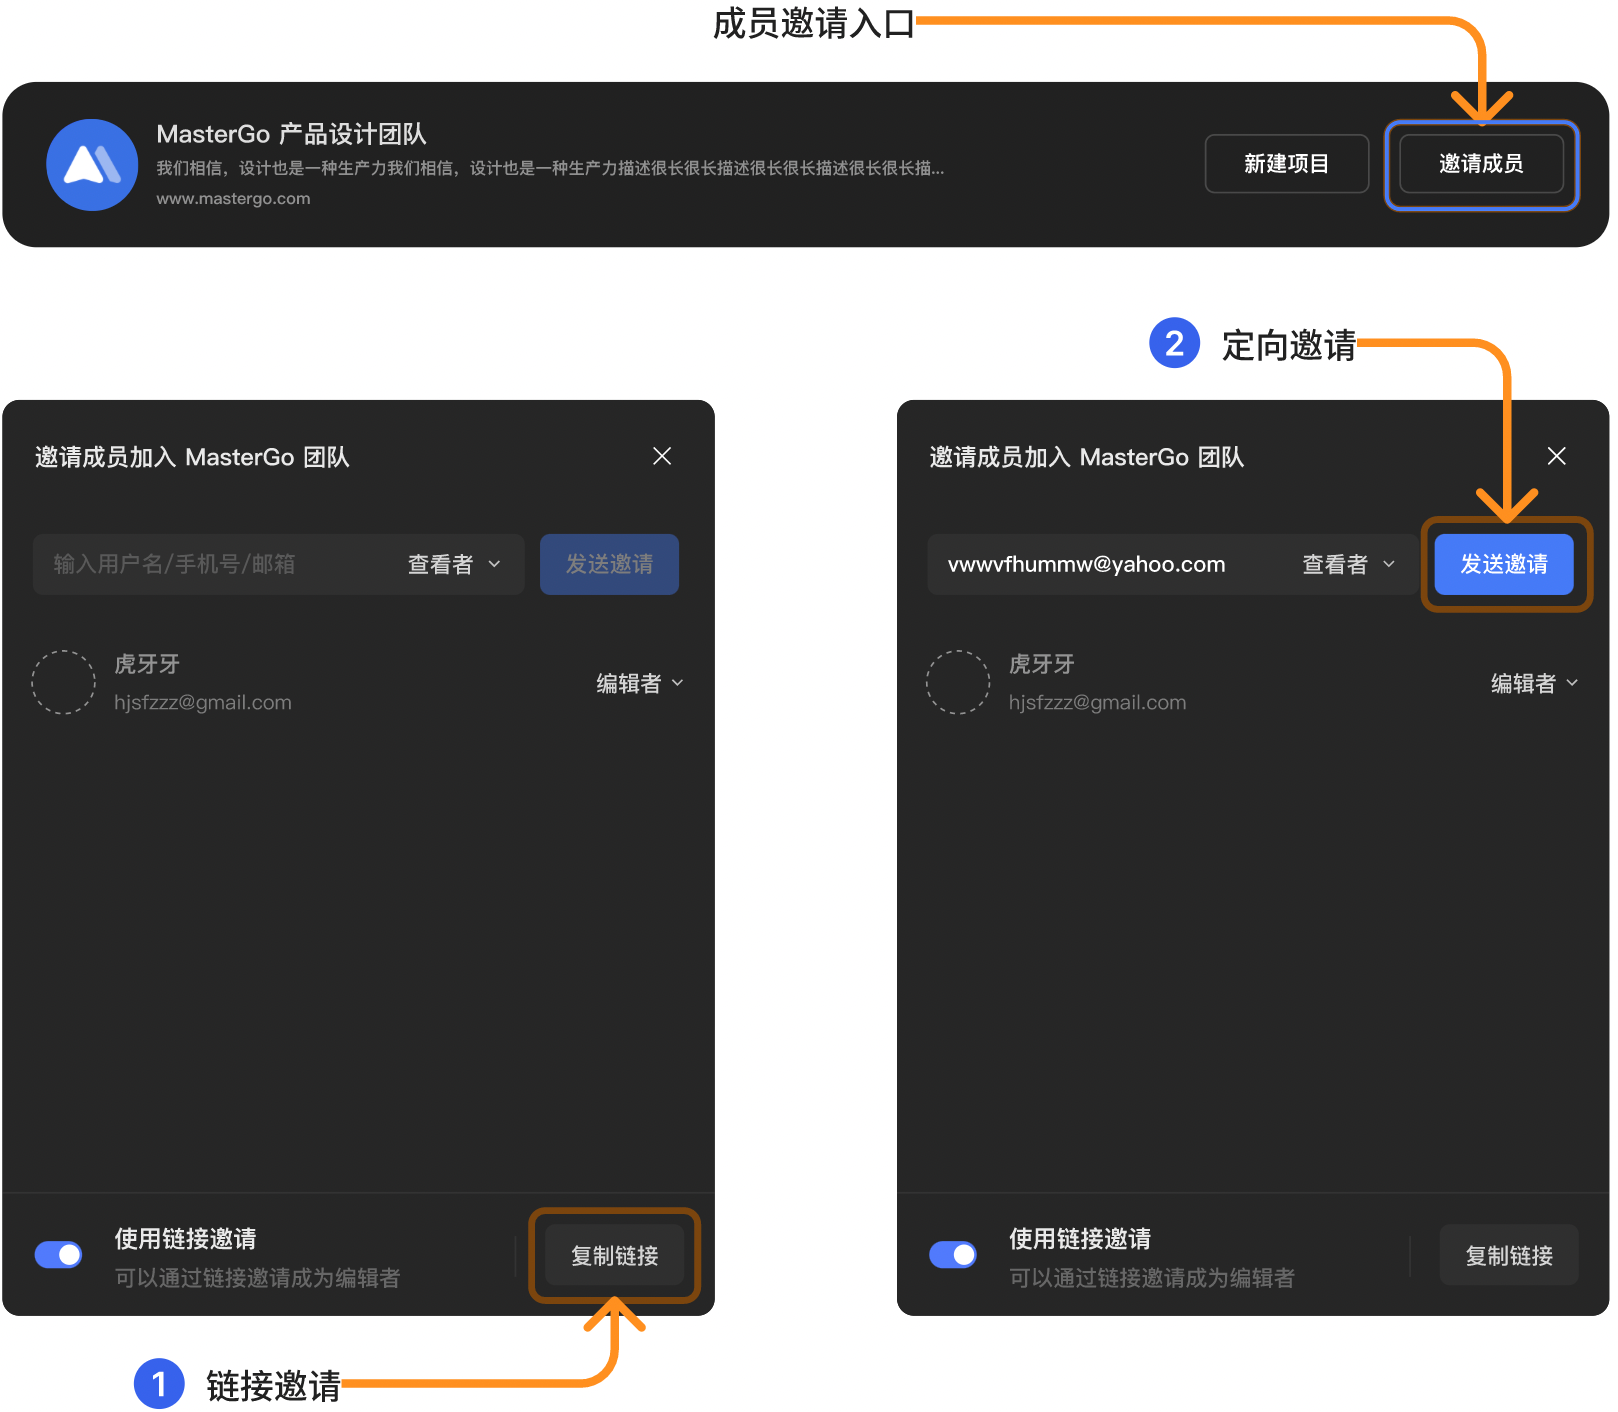Click the team description text starting 我们相信
Image resolution: width=1618 pixels, height=1412 pixels.
point(550,168)
